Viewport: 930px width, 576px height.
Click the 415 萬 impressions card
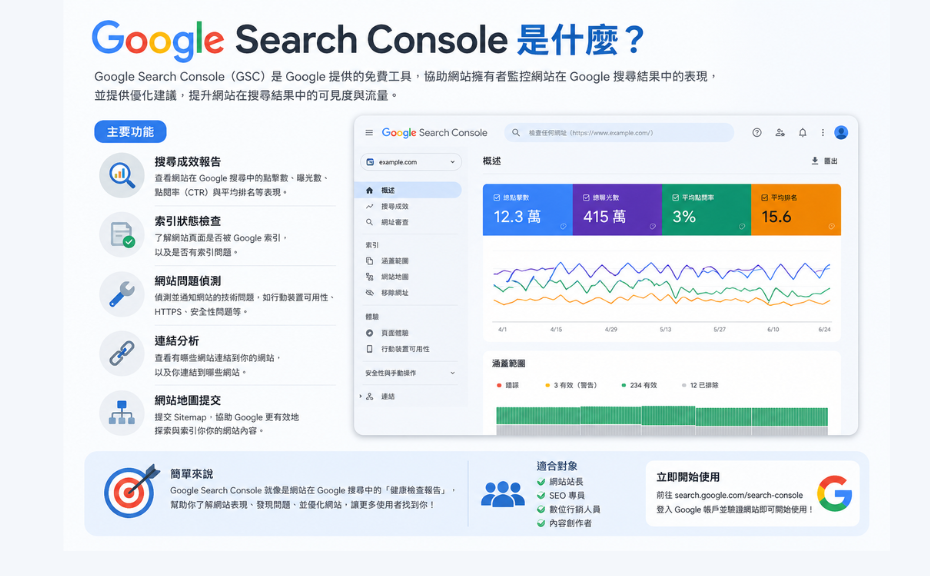(x=617, y=210)
